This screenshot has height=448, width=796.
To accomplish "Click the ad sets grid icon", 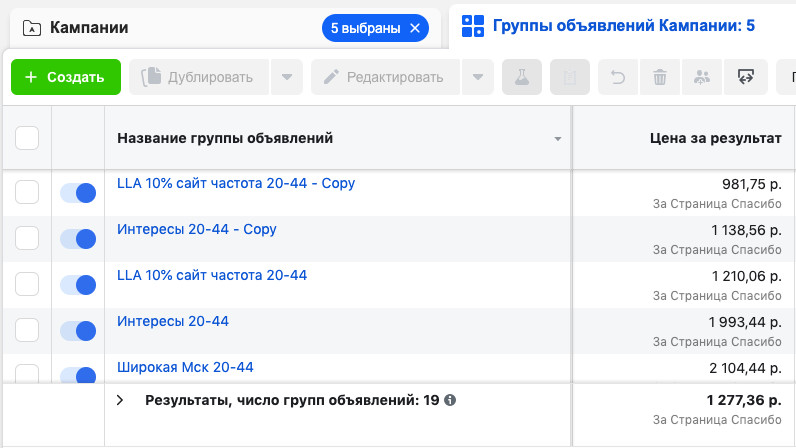I will [x=473, y=27].
